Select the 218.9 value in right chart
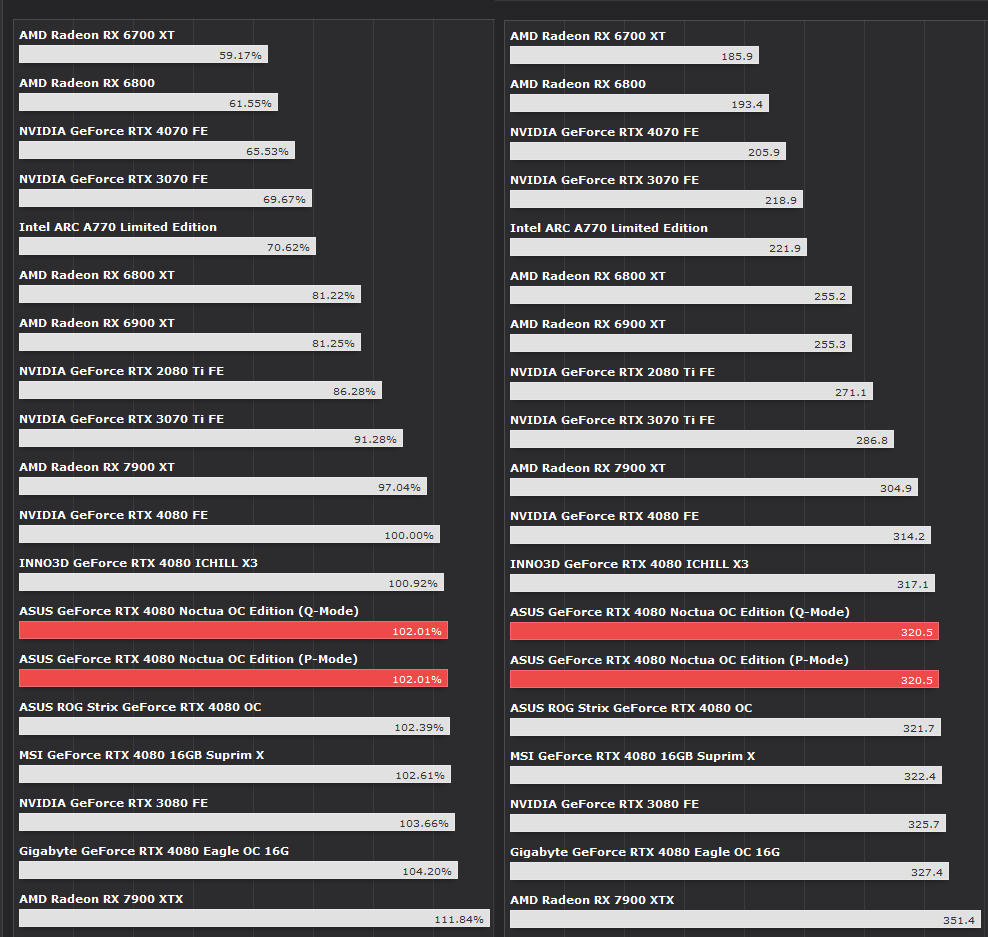Screen dimensions: 988x937 click(x=781, y=200)
